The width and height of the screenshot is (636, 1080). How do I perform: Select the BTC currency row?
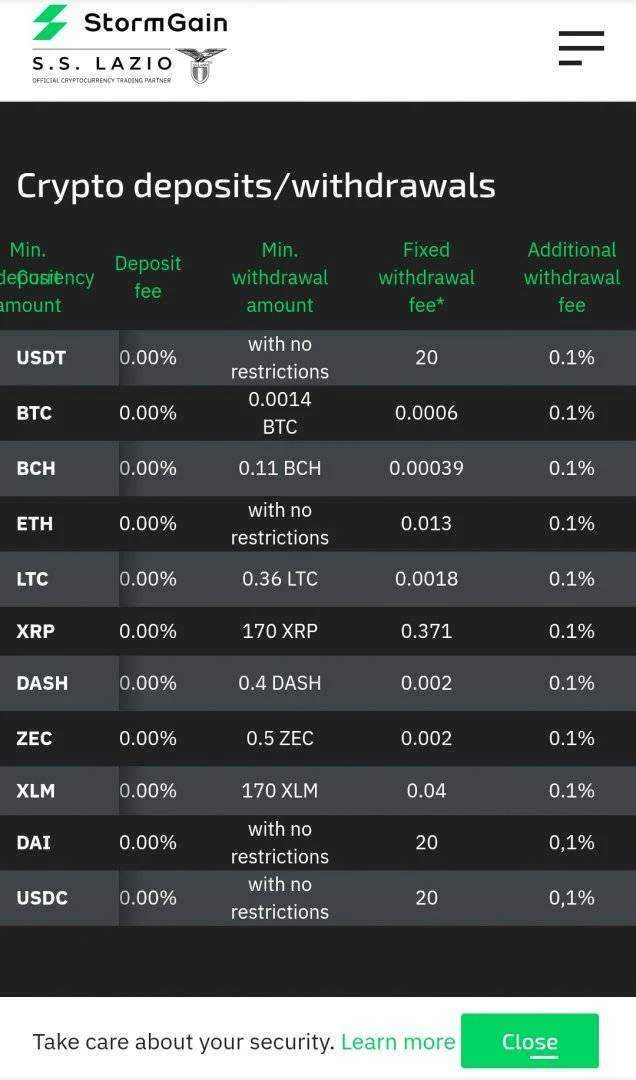(318, 413)
